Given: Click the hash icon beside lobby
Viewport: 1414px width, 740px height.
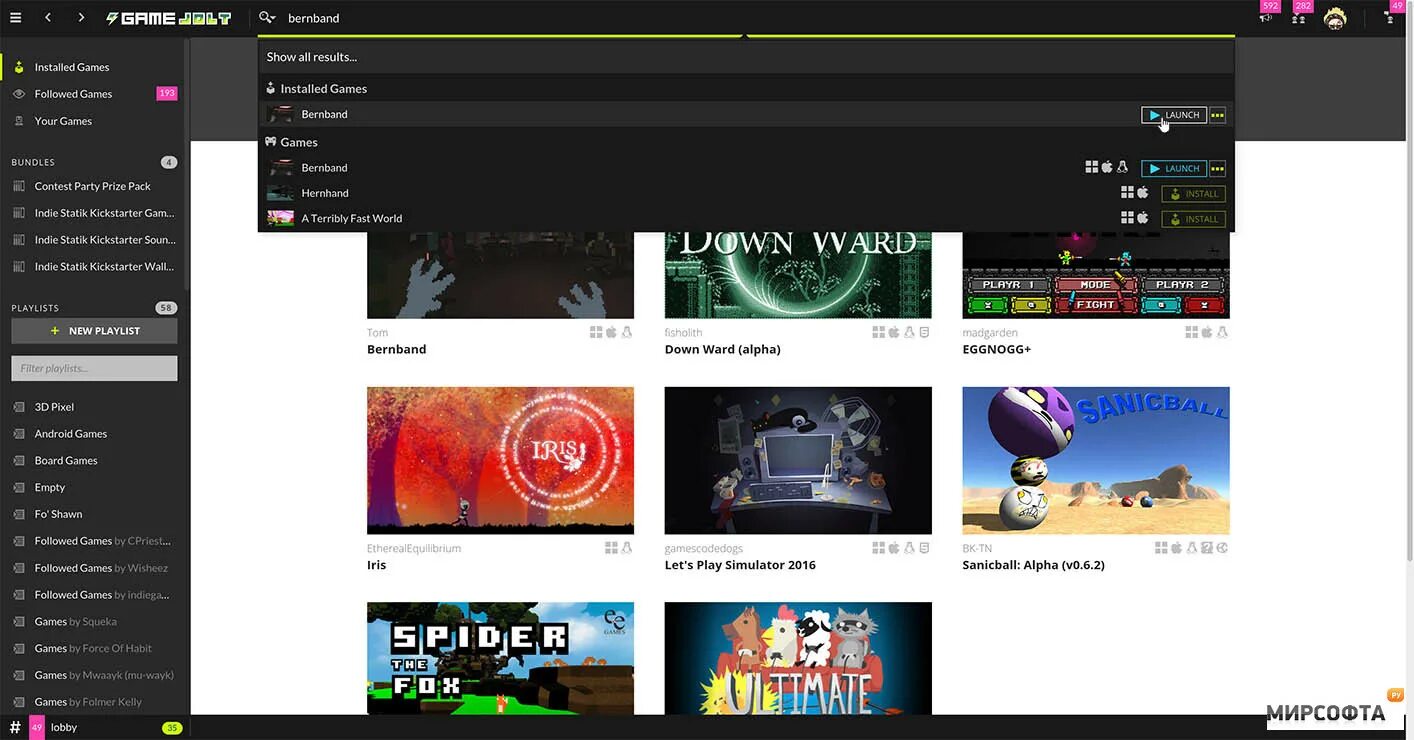Looking at the screenshot, I should point(15,727).
